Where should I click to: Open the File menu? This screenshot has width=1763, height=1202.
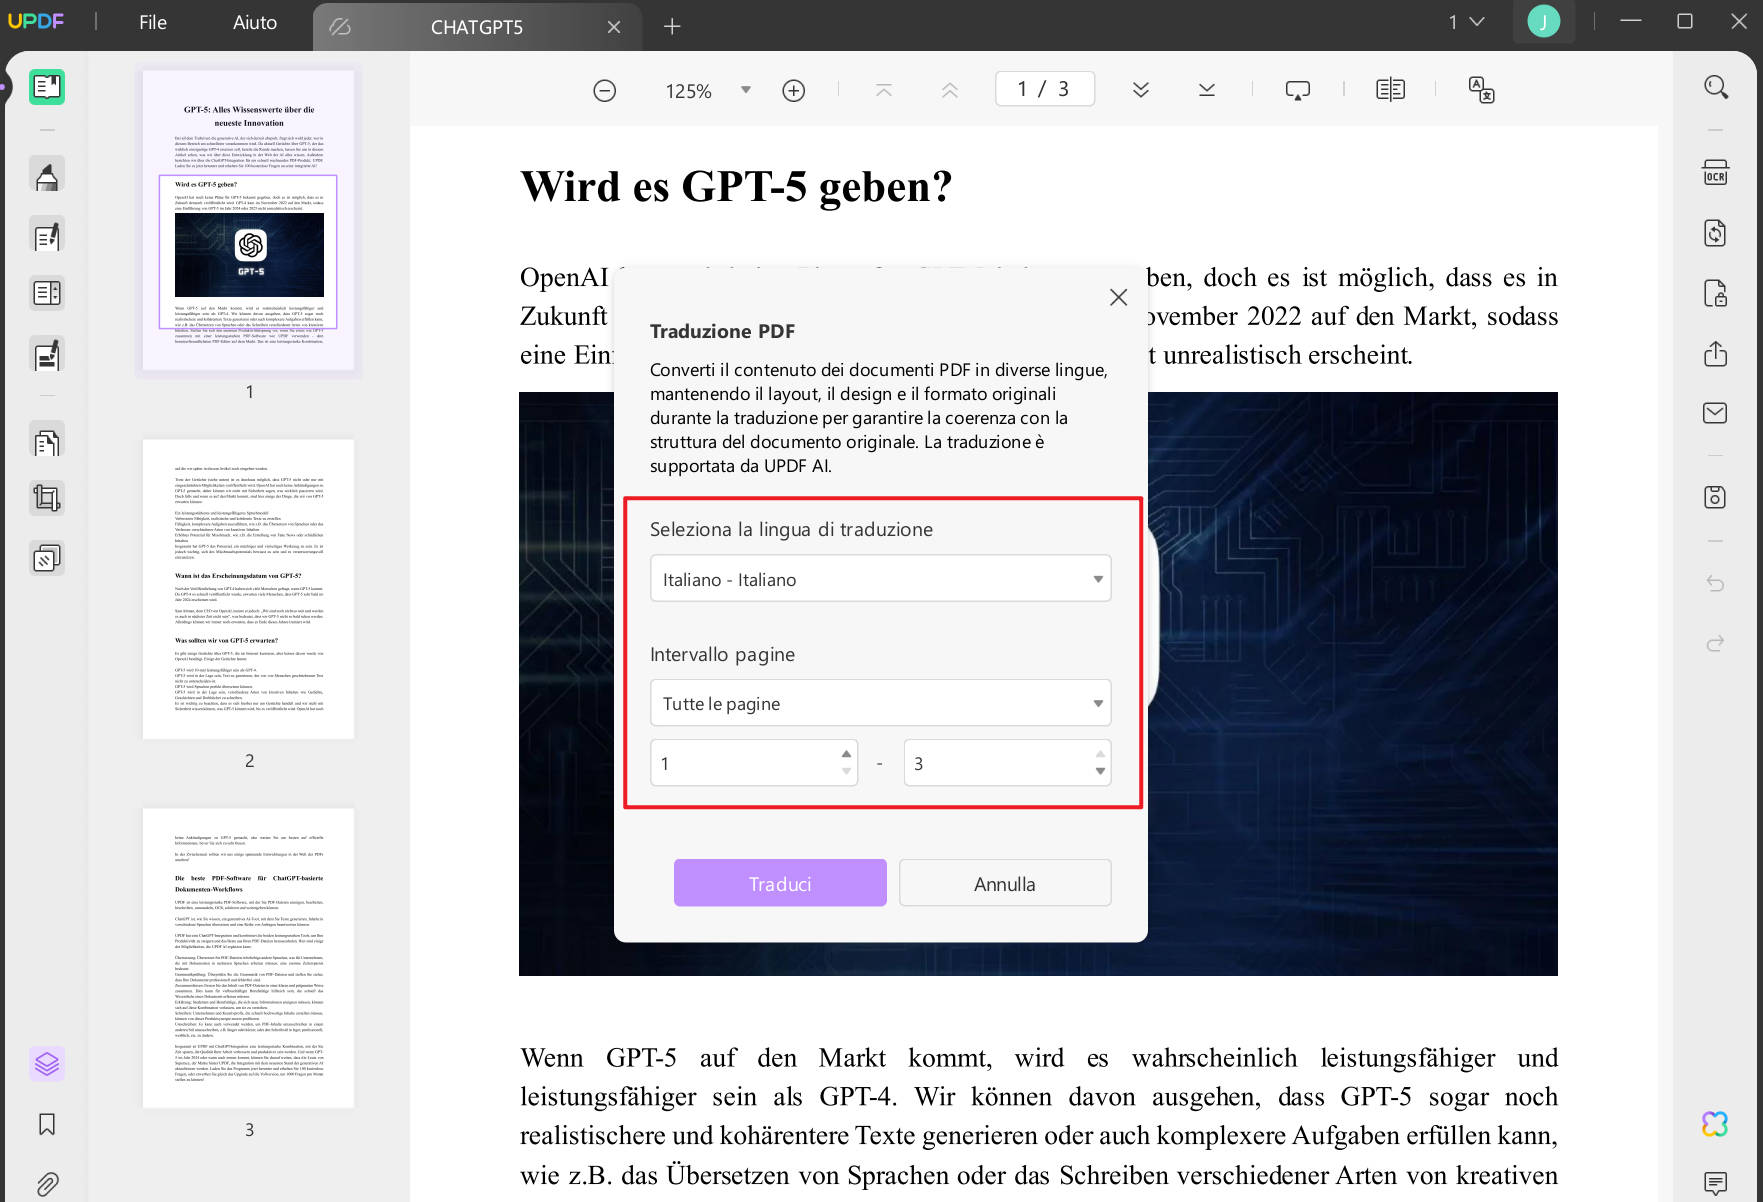(x=153, y=22)
